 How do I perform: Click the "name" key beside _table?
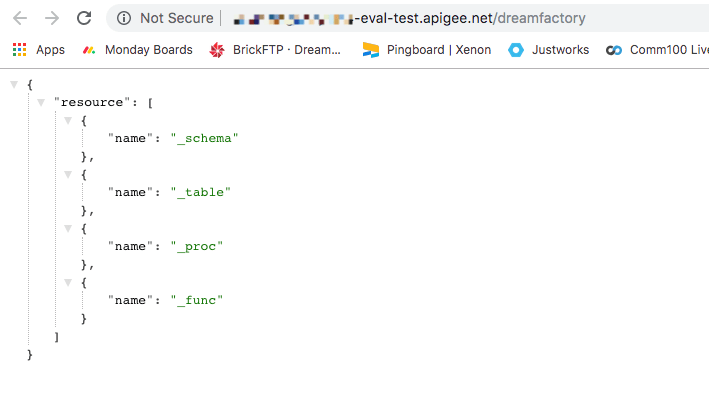(x=130, y=192)
